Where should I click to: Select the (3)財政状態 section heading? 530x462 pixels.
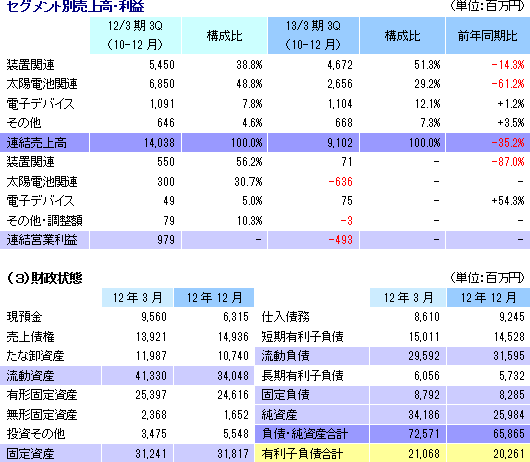click(44, 278)
